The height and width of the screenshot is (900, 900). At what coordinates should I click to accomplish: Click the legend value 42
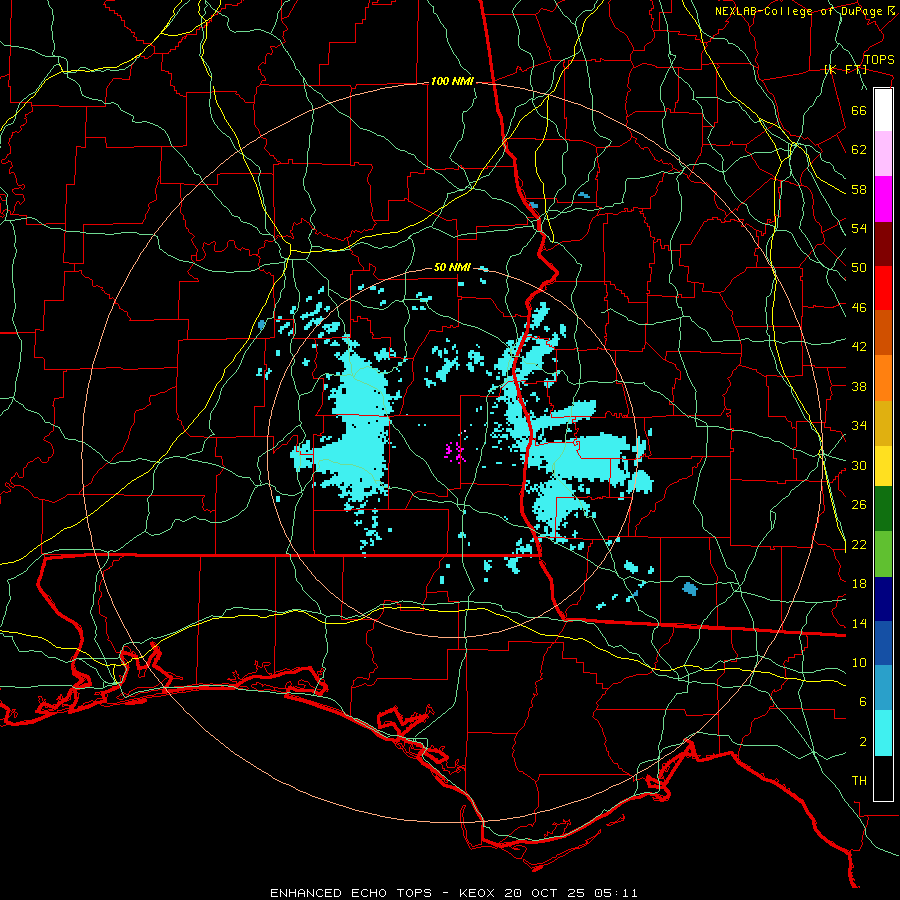click(x=859, y=347)
